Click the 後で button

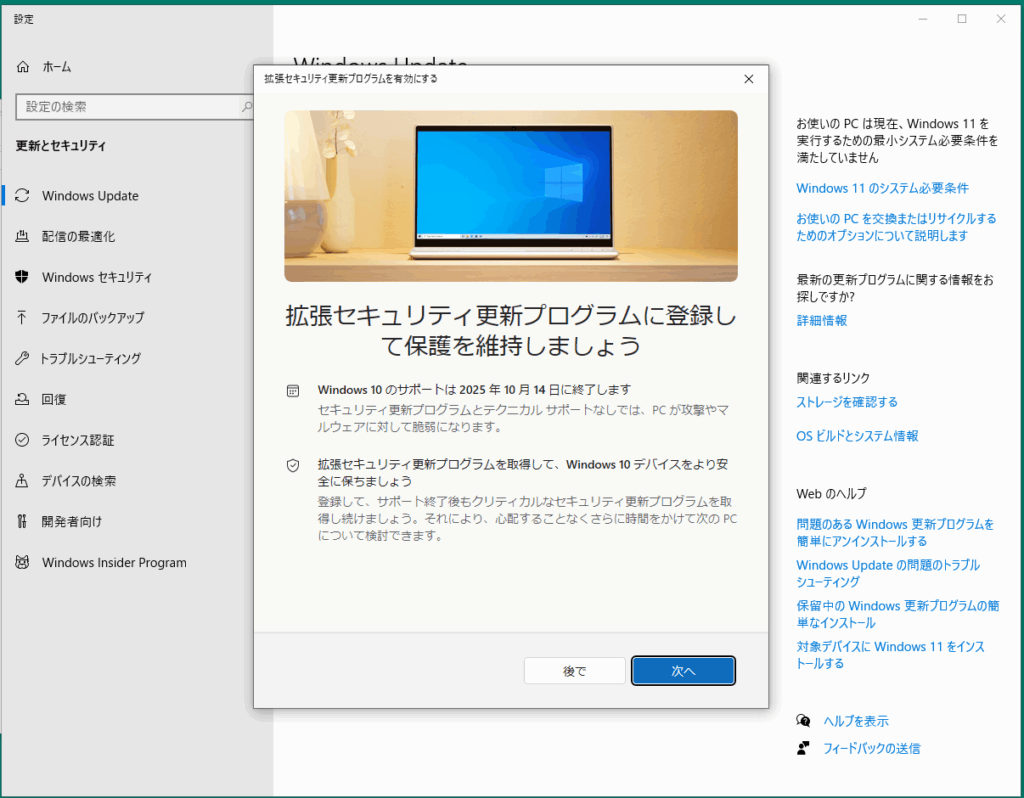pos(575,671)
